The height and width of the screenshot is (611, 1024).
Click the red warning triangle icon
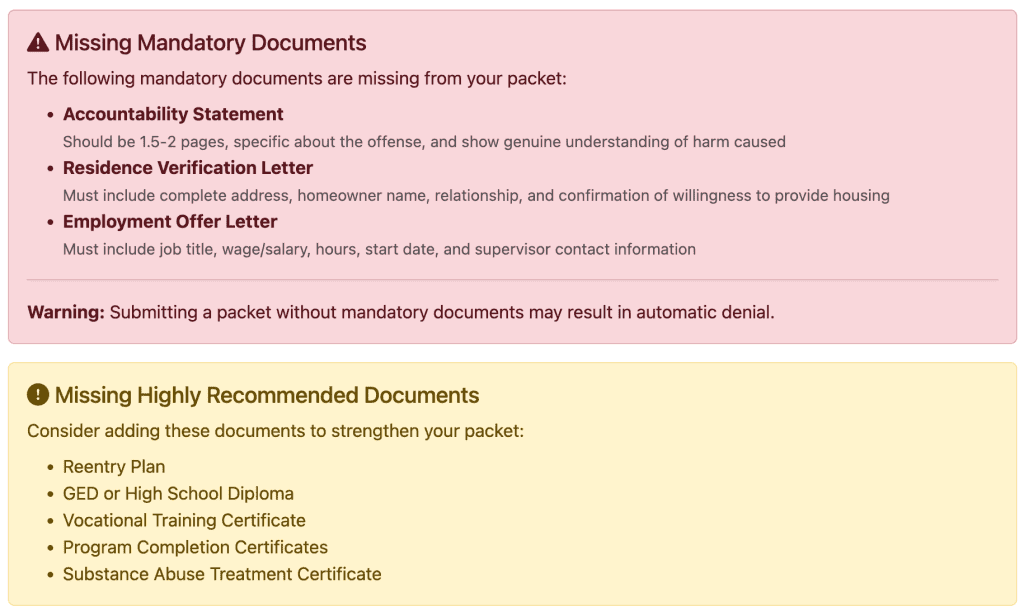click(38, 43)
